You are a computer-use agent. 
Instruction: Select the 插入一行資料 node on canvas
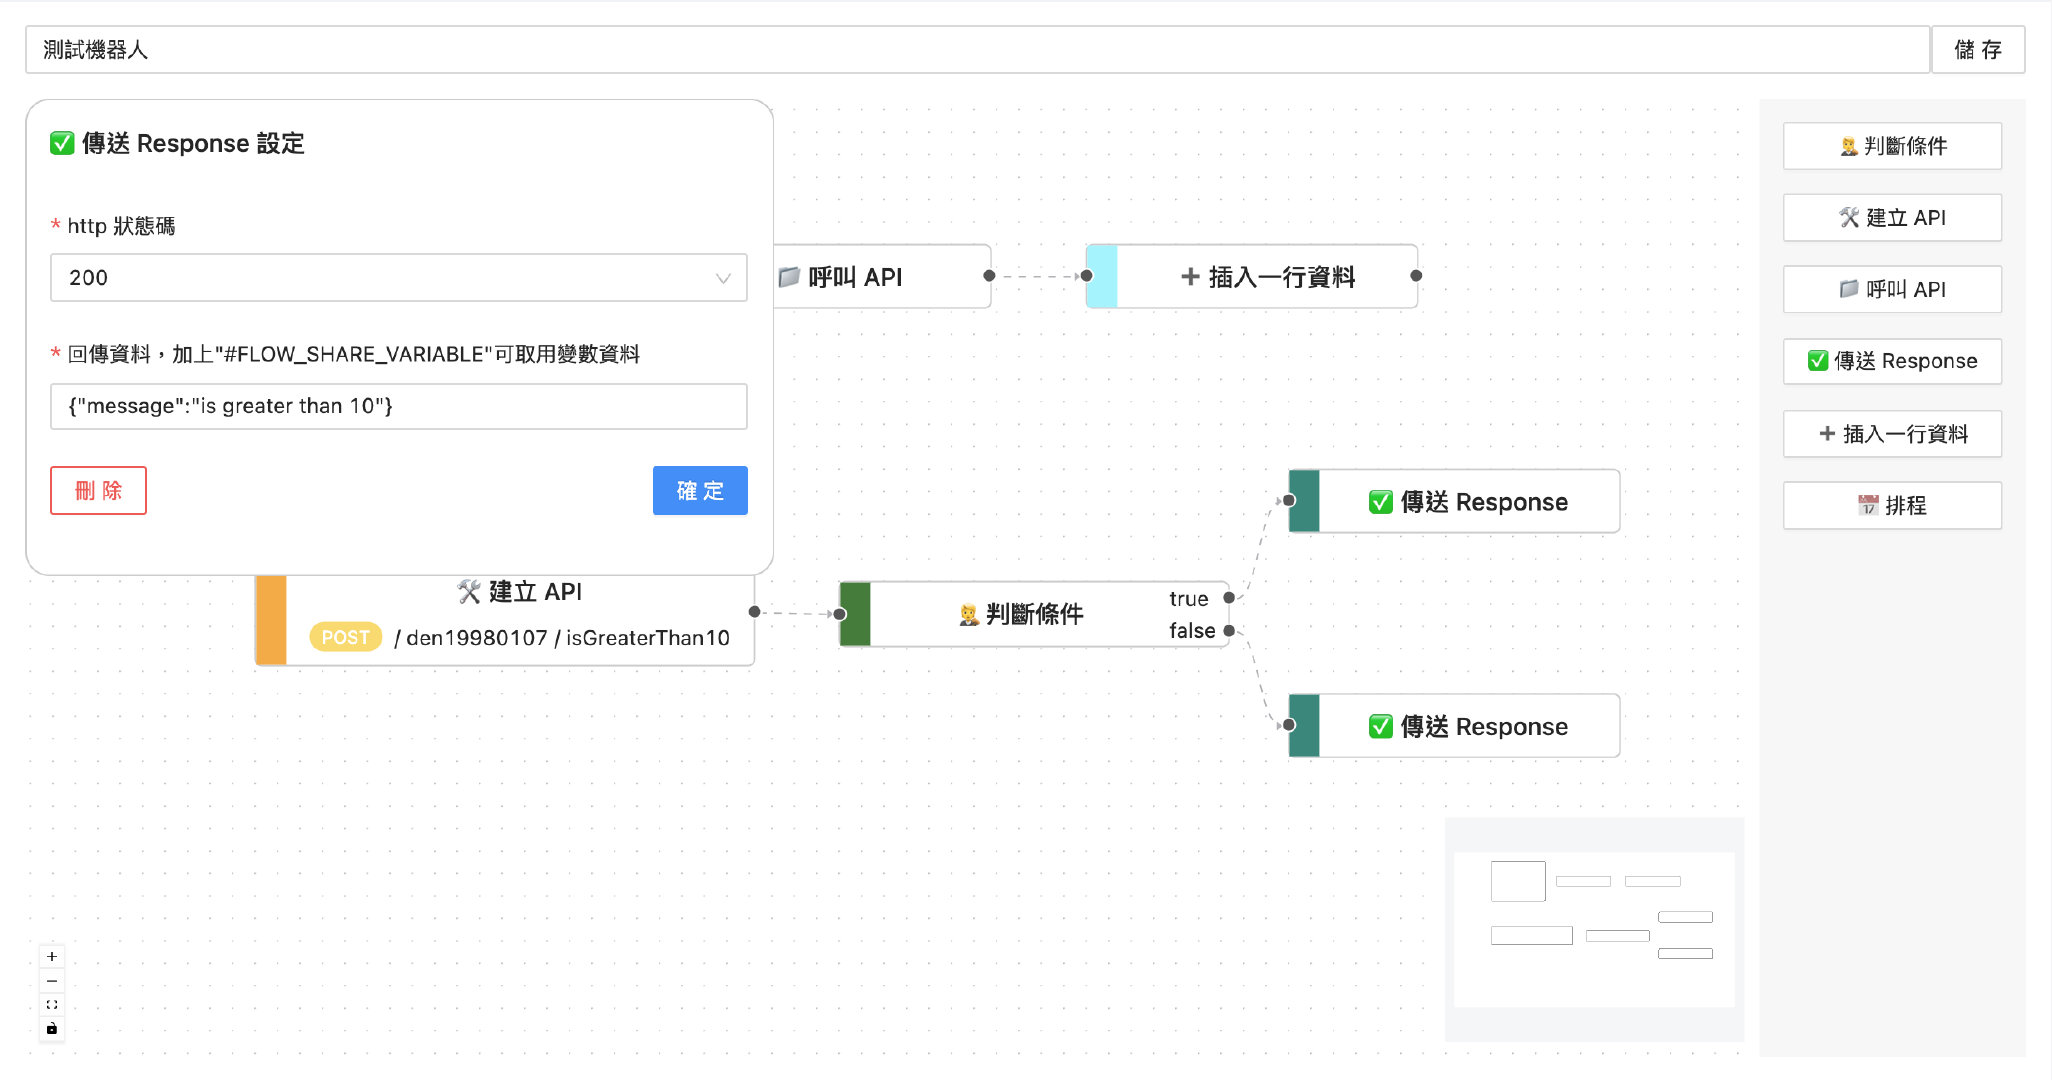(x=1252, y=277)
